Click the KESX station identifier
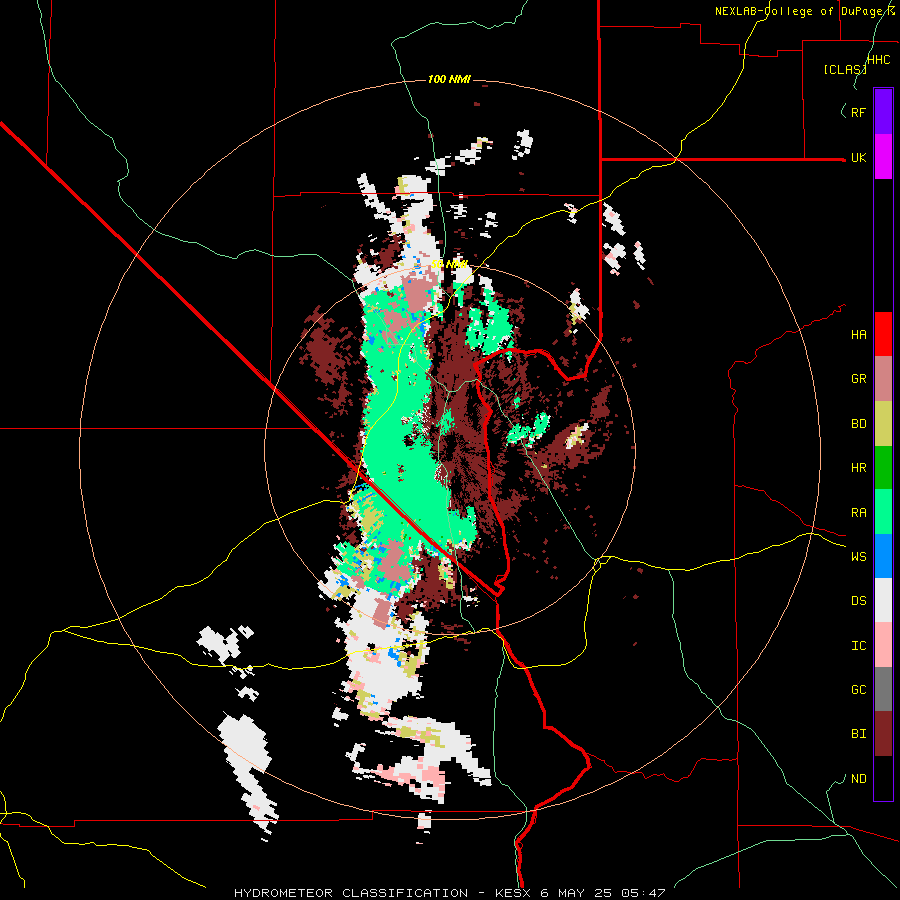900x900 pixels. (514, 893)
